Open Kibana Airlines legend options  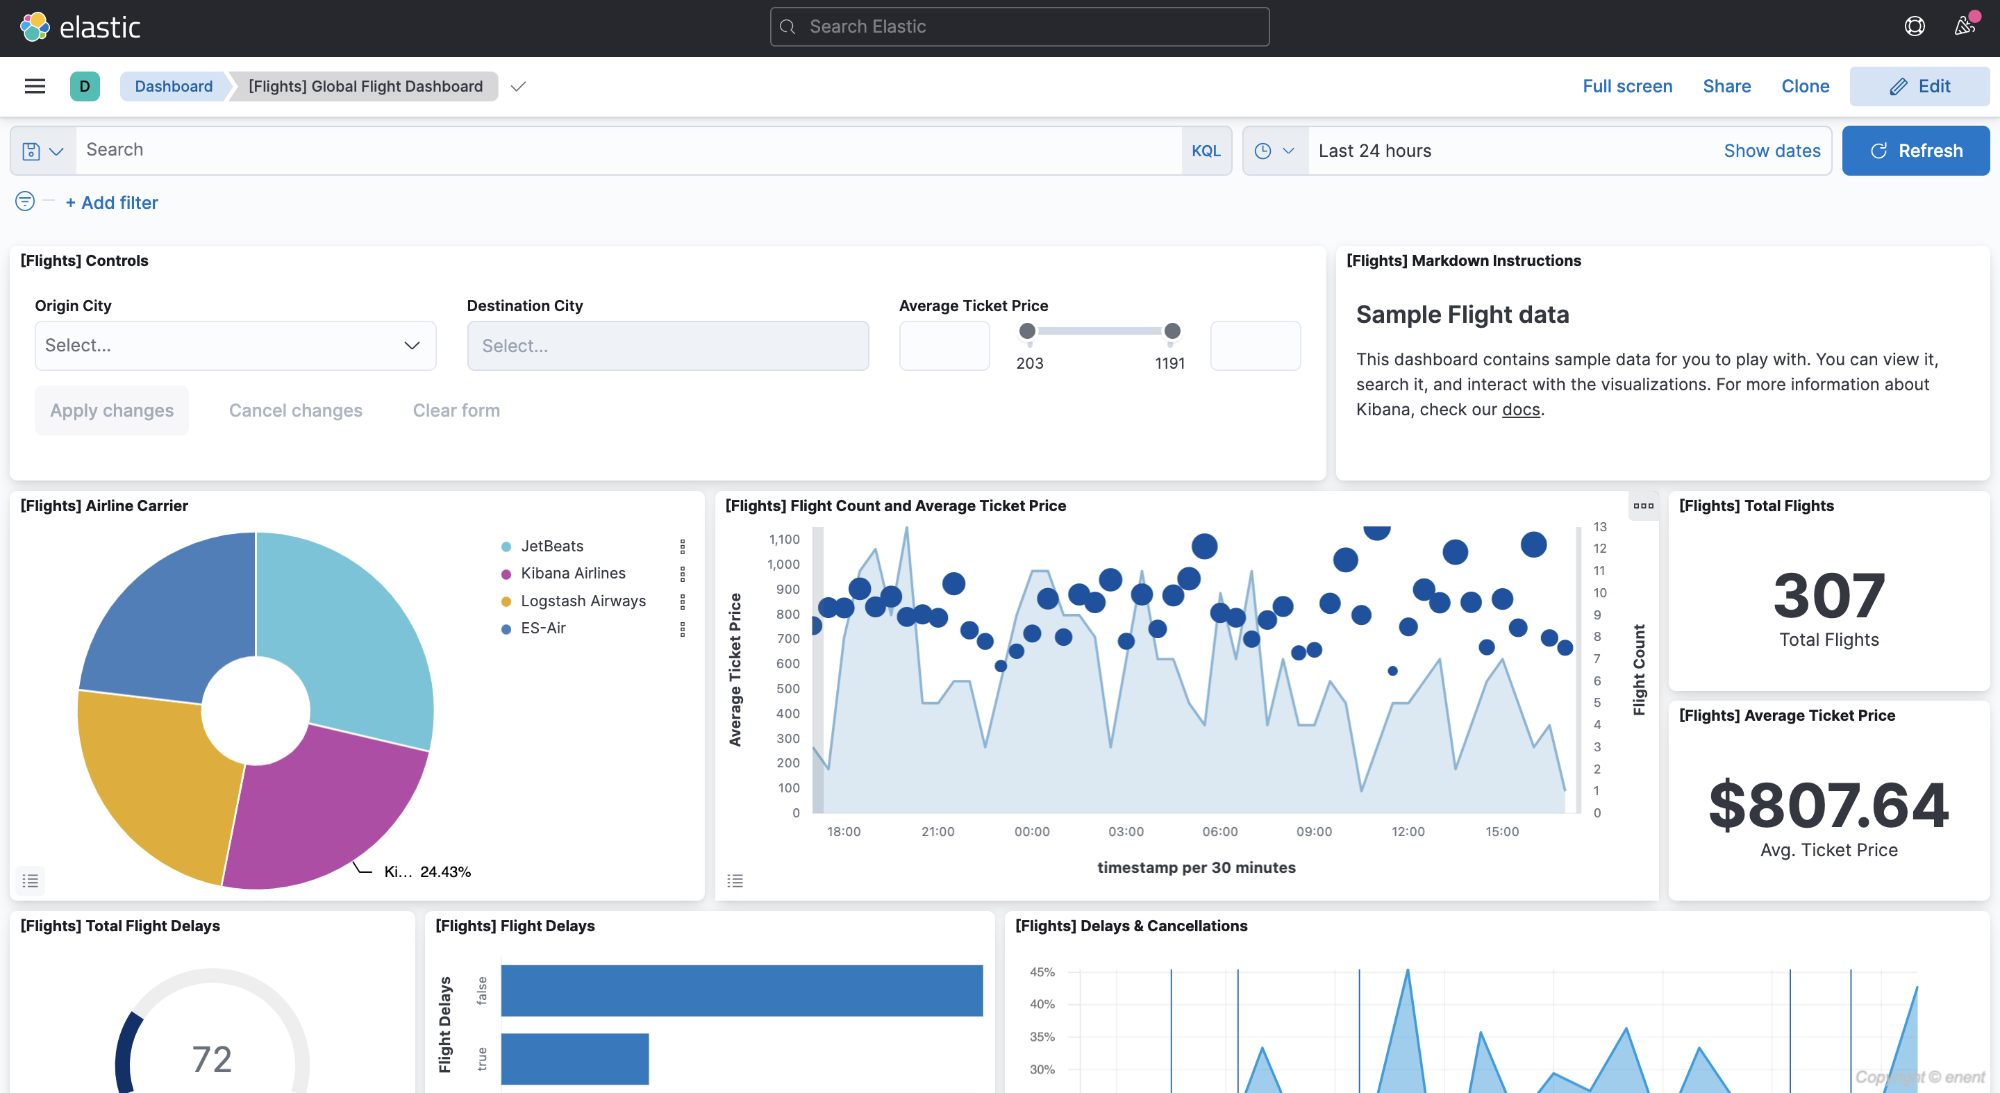683,574
